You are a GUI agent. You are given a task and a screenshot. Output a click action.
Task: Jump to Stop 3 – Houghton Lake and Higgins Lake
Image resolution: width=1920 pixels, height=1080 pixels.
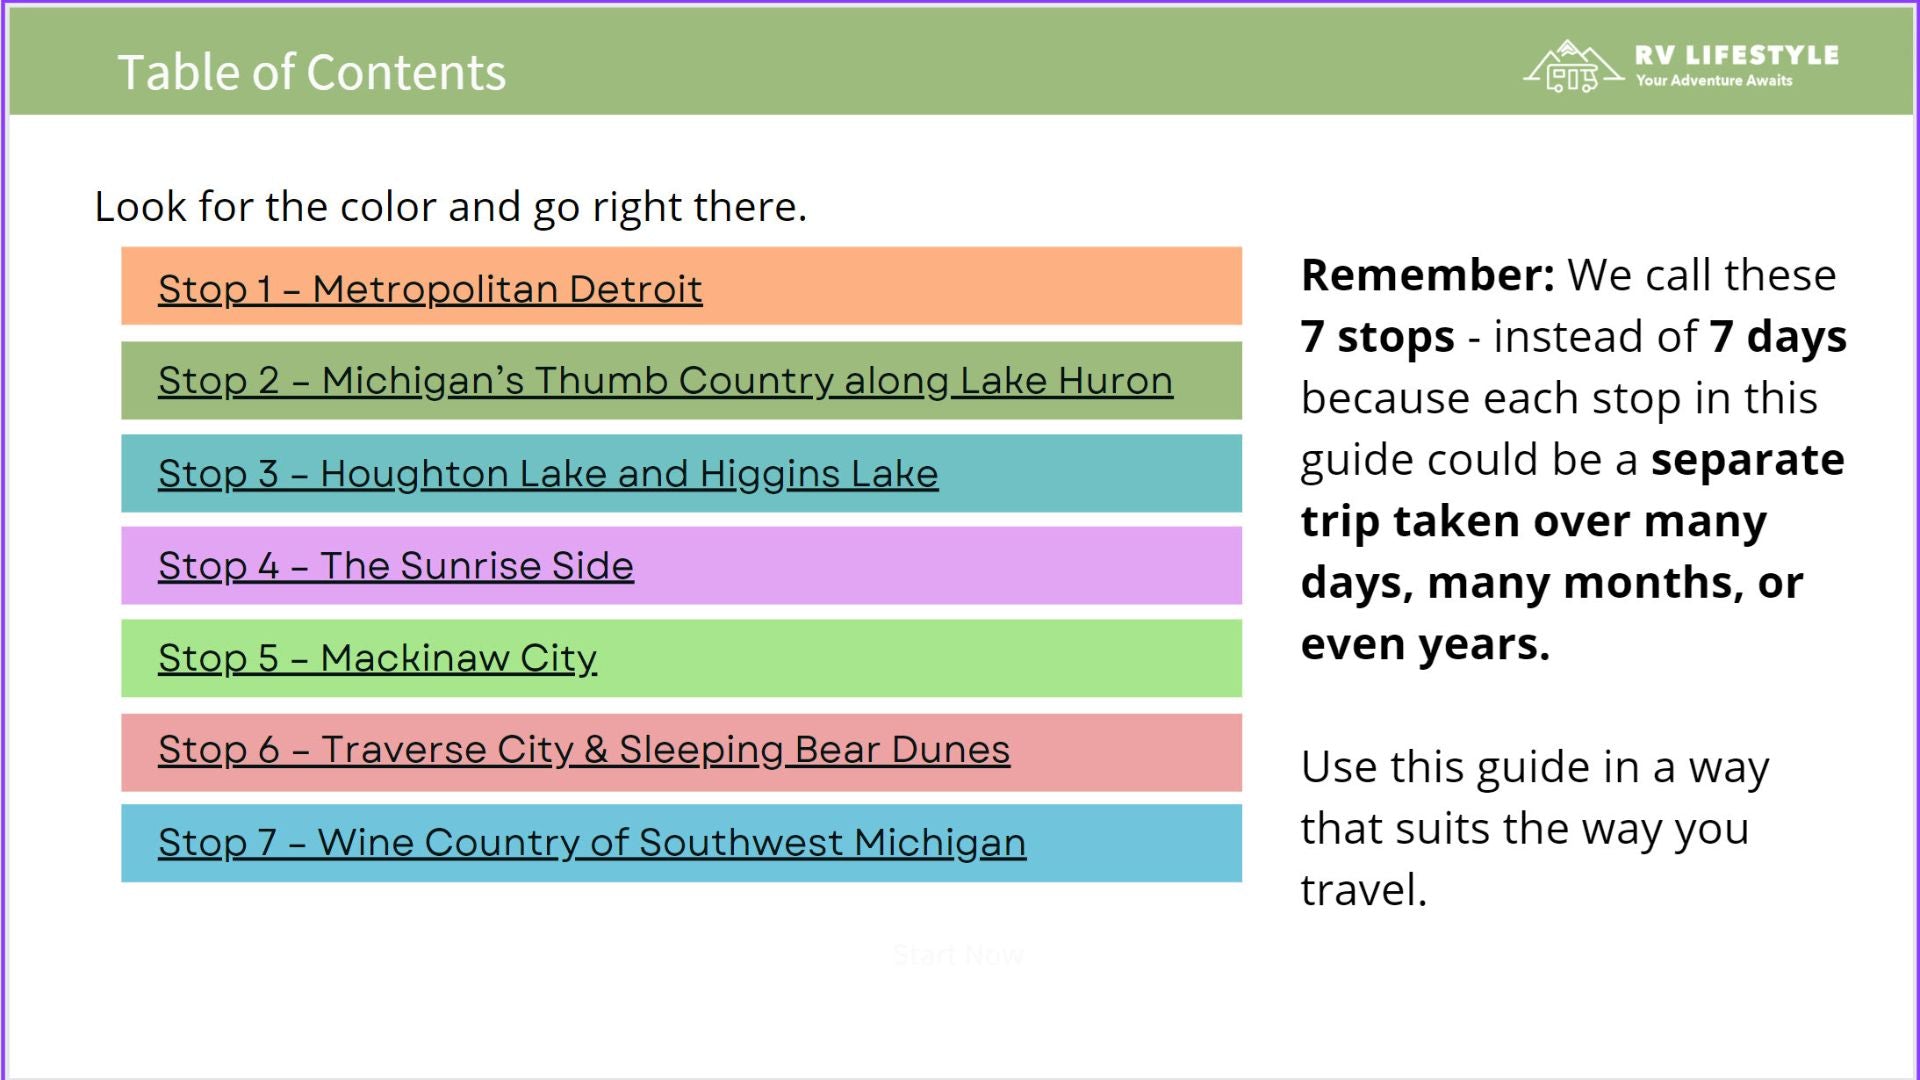click(x=548, y=474)
